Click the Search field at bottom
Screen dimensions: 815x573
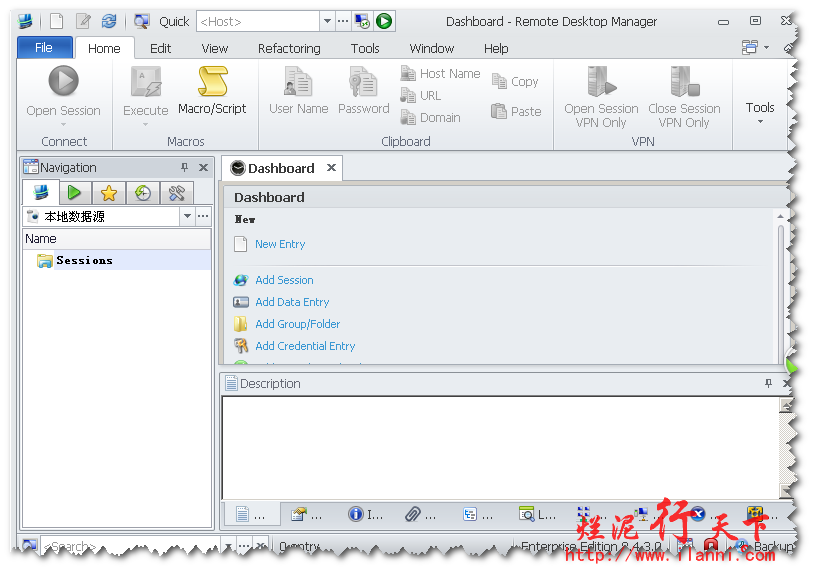(x=131, y=546)
